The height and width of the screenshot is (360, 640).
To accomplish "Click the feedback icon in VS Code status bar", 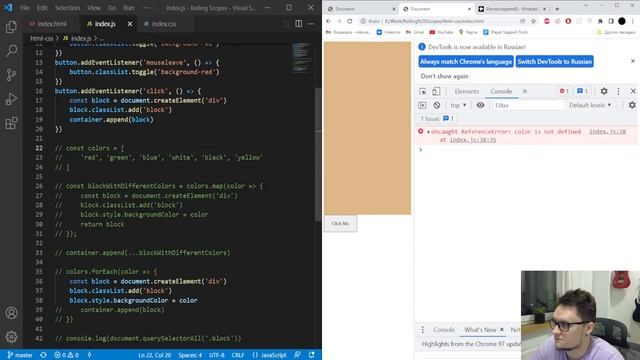I will 297,355.
